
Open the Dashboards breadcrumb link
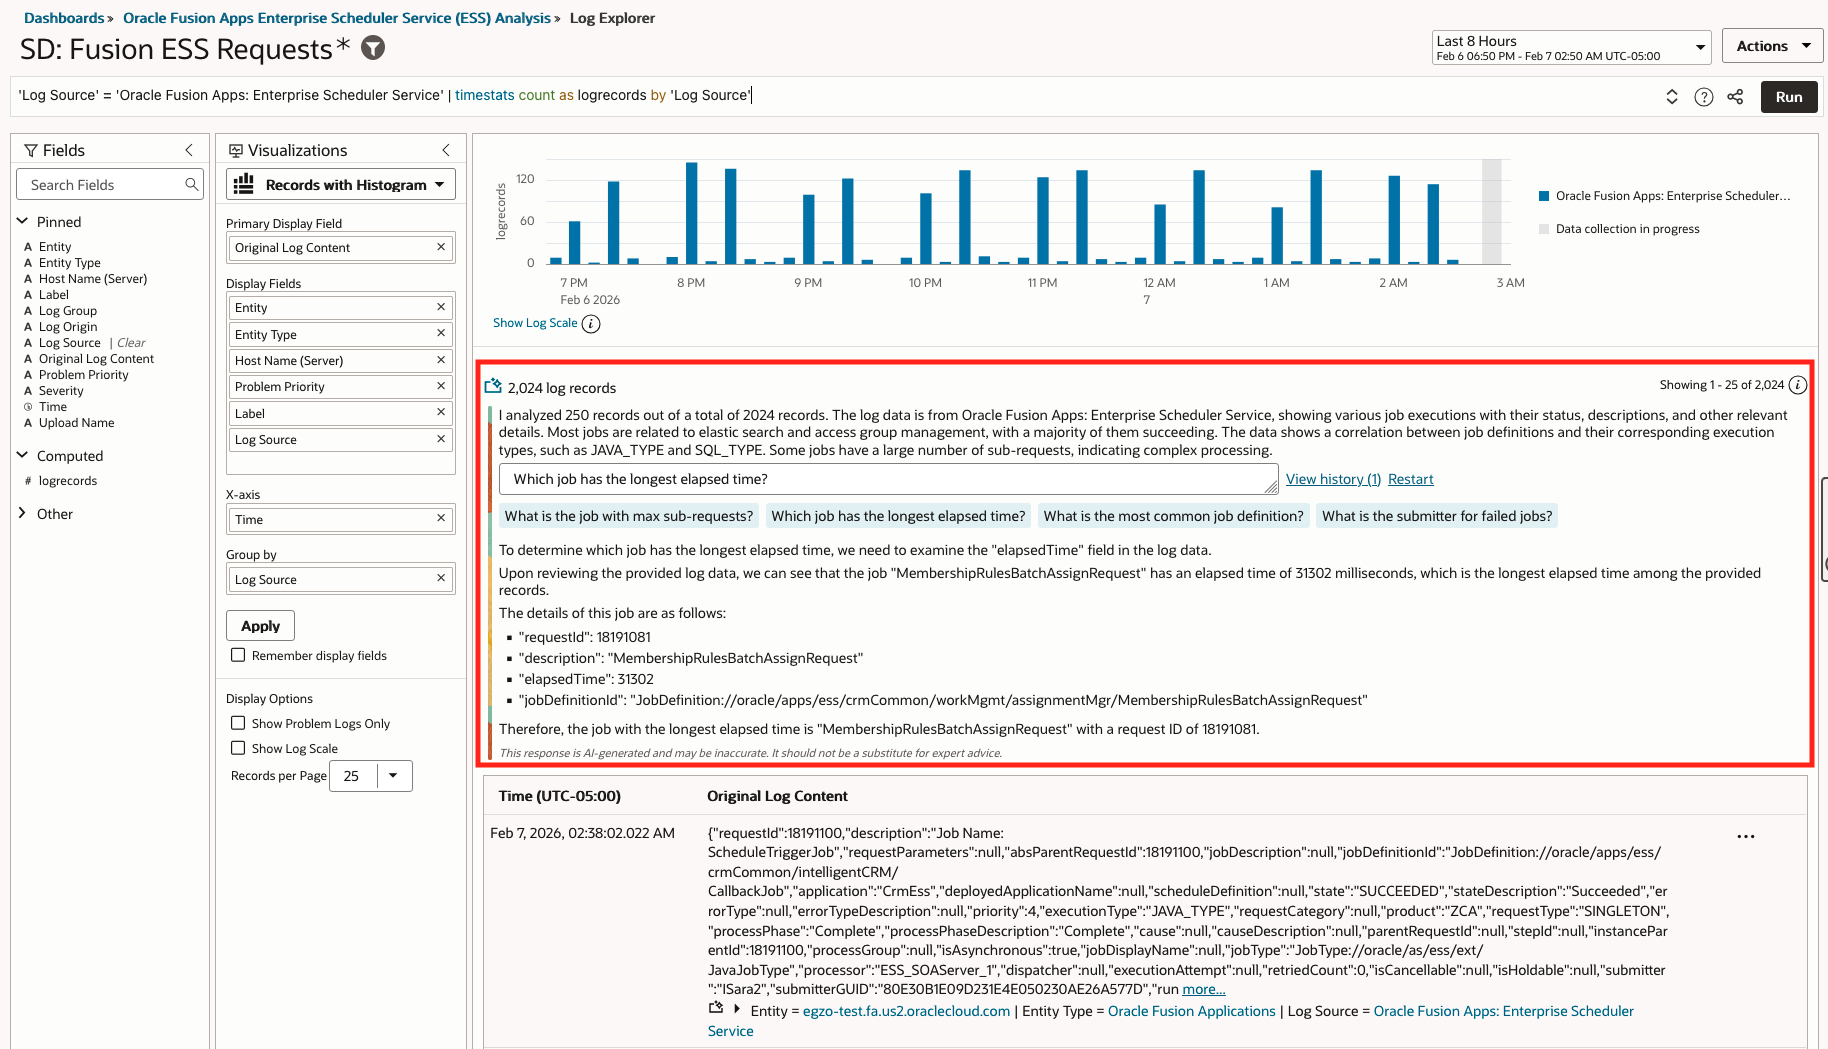(62, 17)
